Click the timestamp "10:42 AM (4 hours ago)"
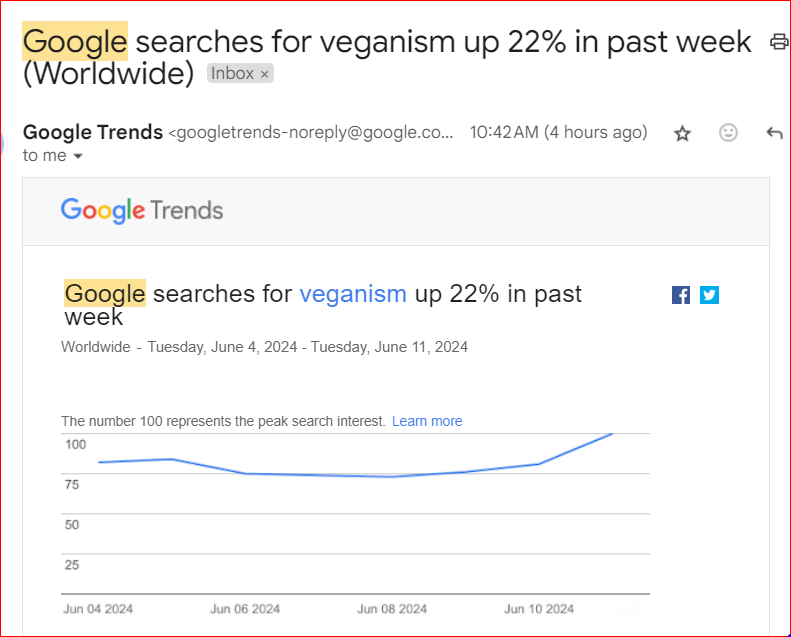This screenshot has height=637, width=791. 558,133
